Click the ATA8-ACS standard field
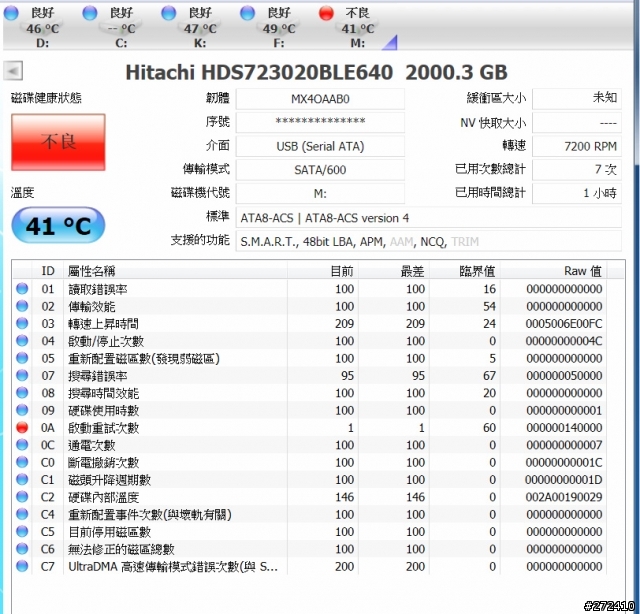The height and width of the screenshot is (614, 640). [429, 218]
